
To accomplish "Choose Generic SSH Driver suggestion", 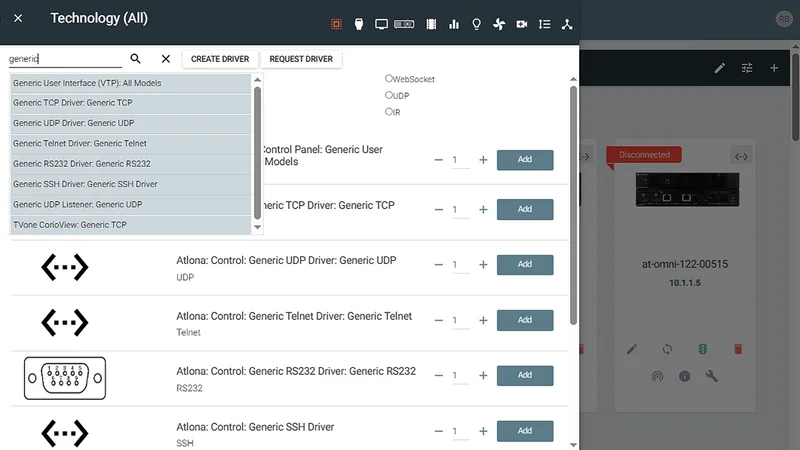I will (x=131, y=185).
